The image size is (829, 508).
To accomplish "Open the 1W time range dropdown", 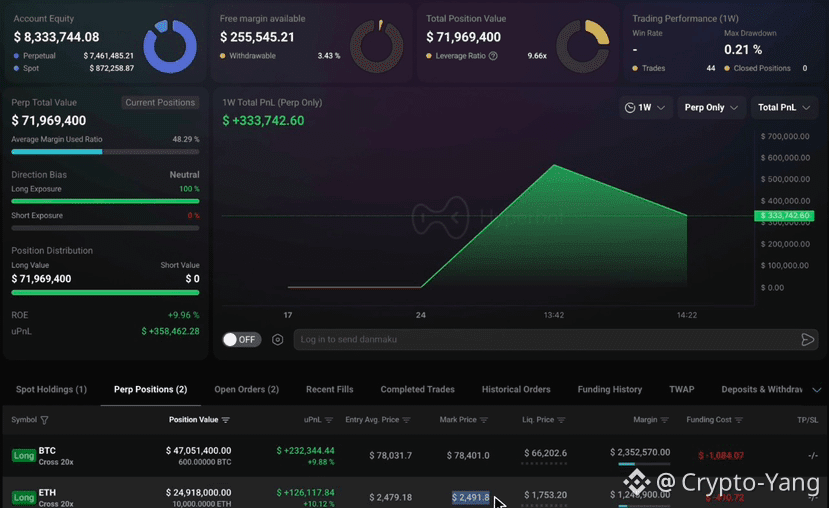I will [x=646, y=107].
